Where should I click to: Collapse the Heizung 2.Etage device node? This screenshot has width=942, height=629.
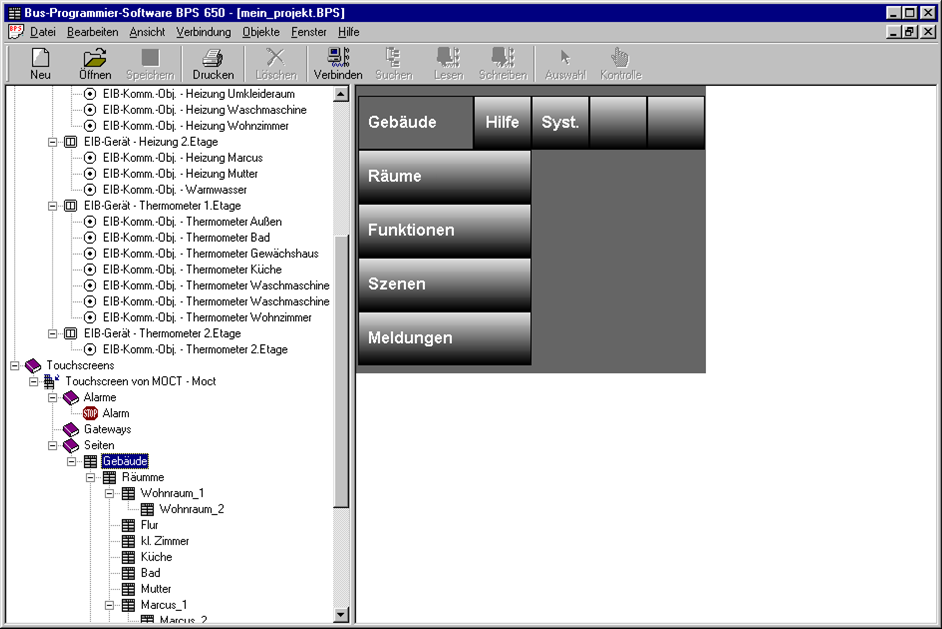(53, 142)
